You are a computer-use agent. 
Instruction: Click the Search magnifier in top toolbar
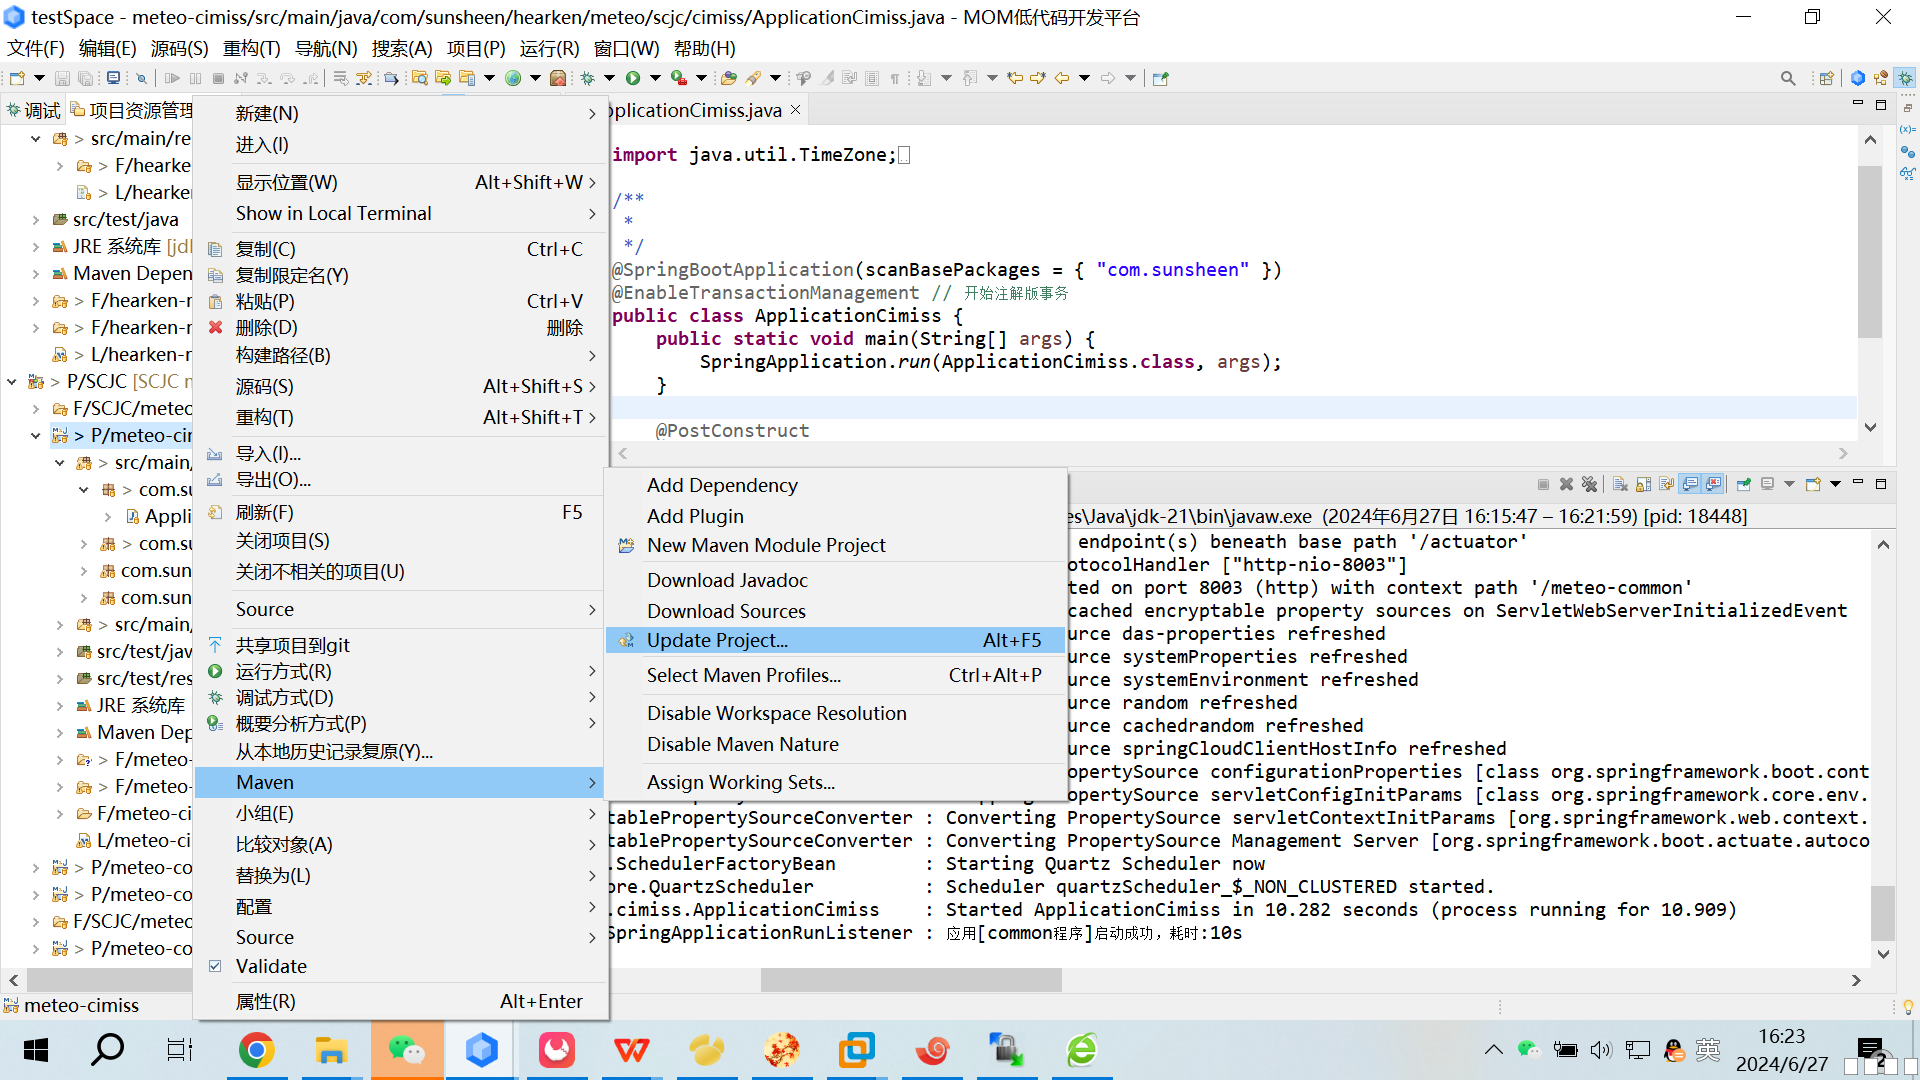(1788, 78)
